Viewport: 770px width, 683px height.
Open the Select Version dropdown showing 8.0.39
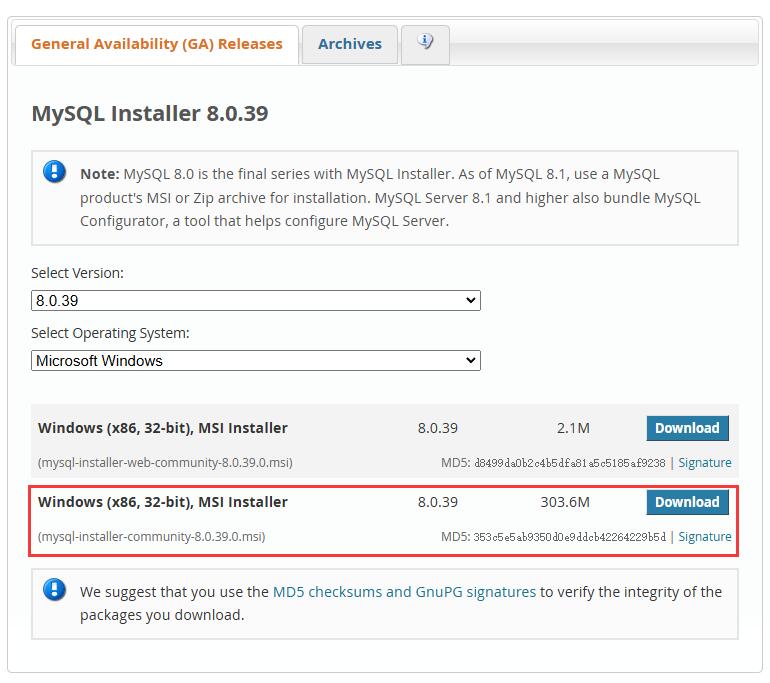pyautogui.click(x=256, y=301)
